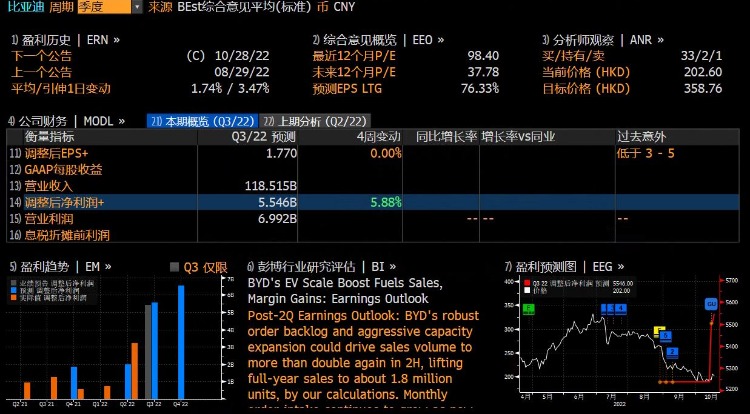Click previous announcement date 08/29/22
The height and width of the screenshot is (414, 750).
[x=242, y=72]
